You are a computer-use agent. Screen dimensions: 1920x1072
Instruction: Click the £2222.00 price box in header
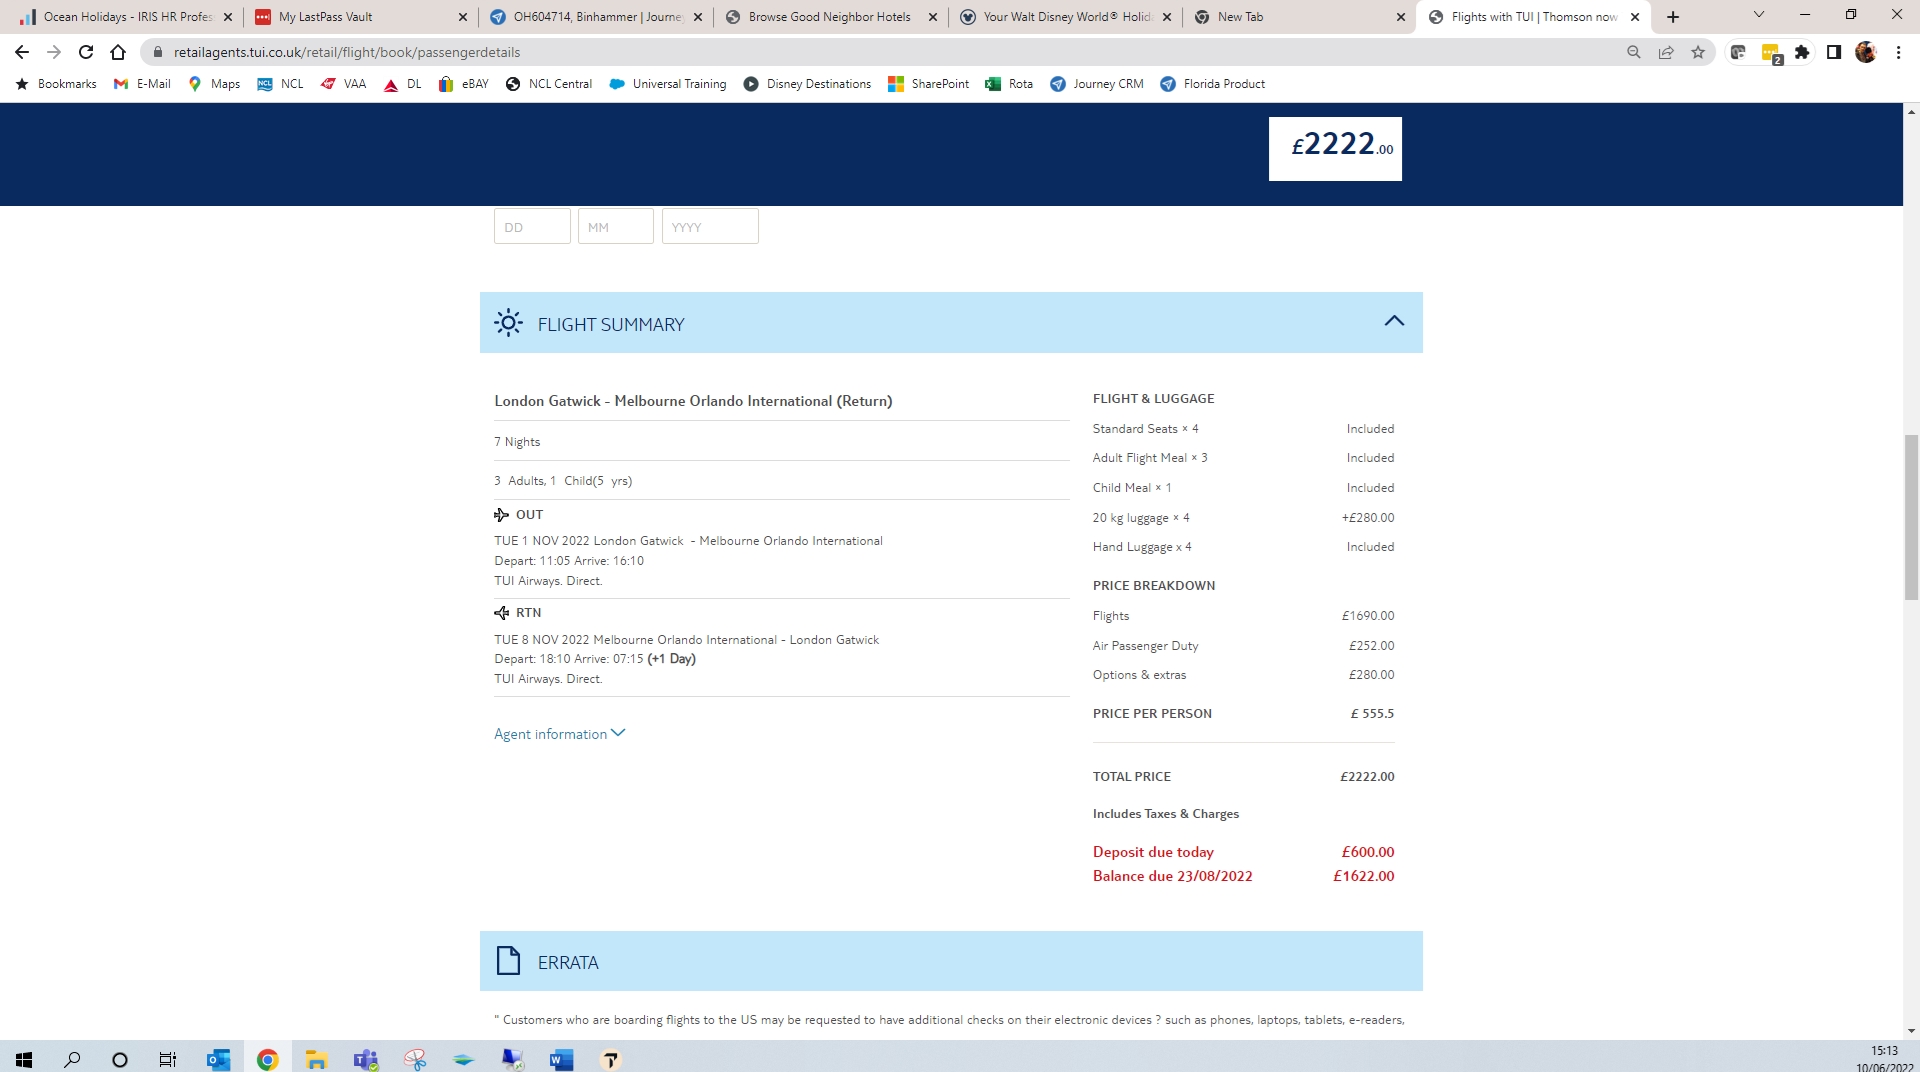coord(1335,149)
